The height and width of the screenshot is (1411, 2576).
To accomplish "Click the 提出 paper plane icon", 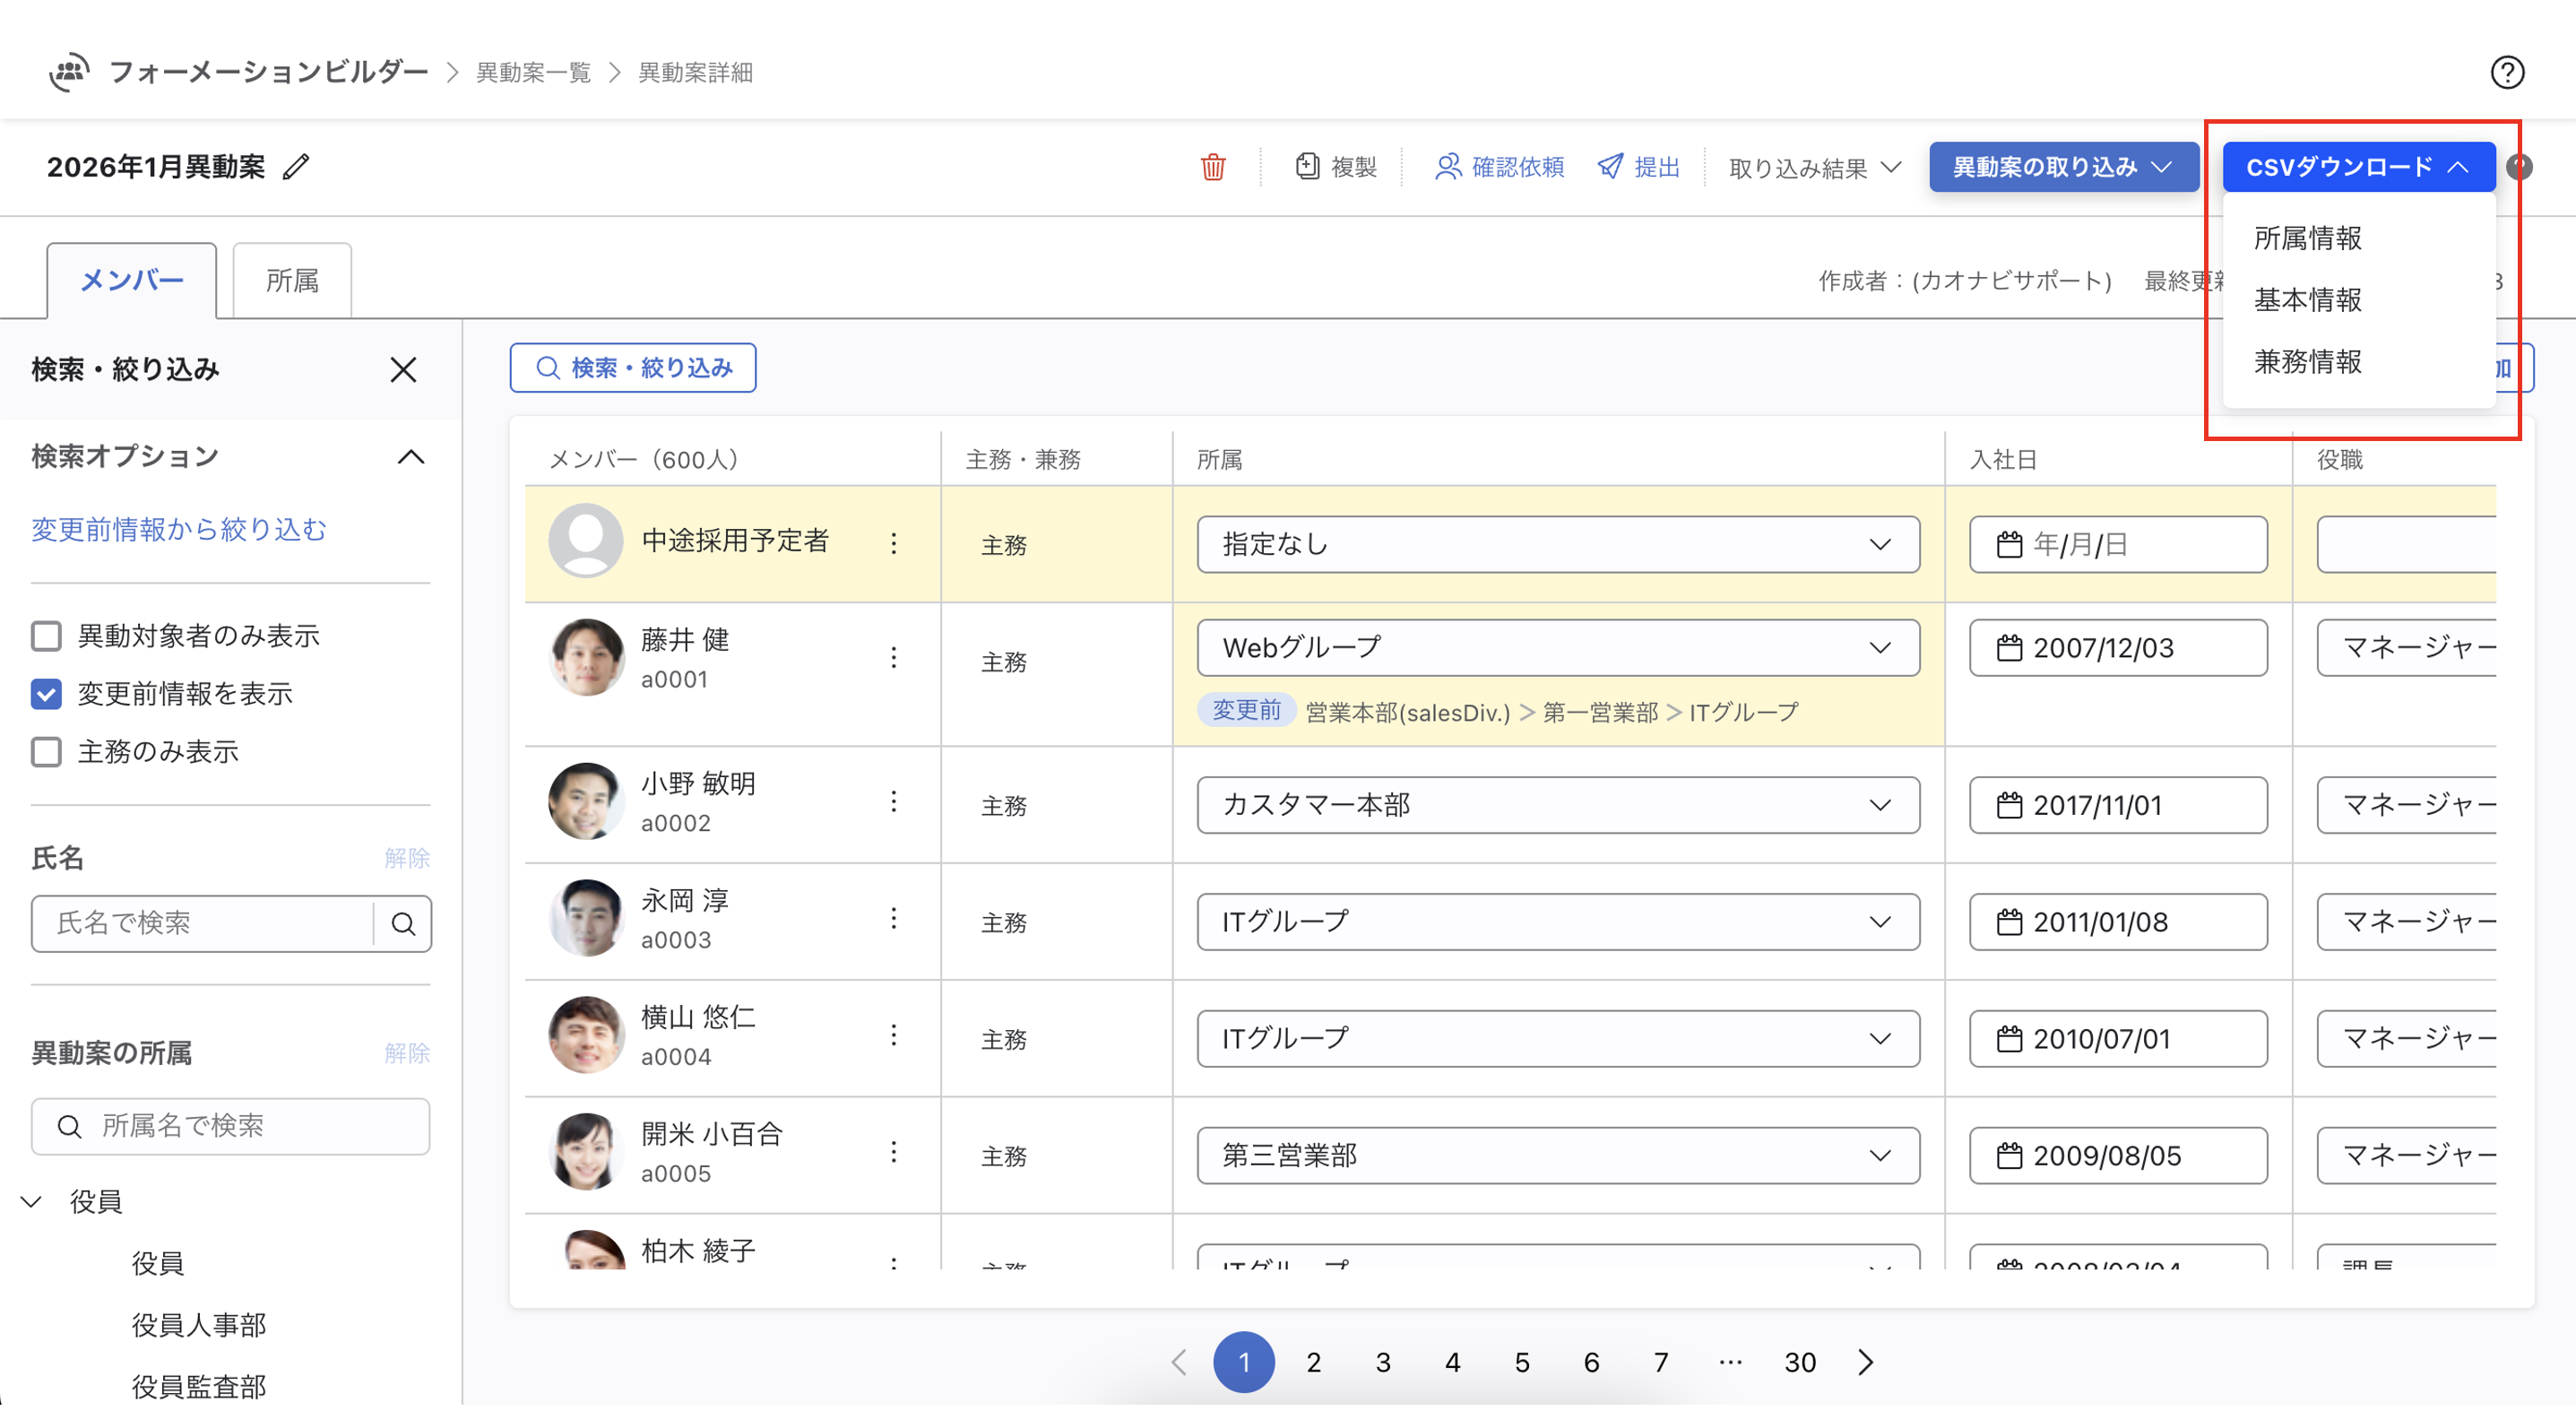I will click(1609, 167).
